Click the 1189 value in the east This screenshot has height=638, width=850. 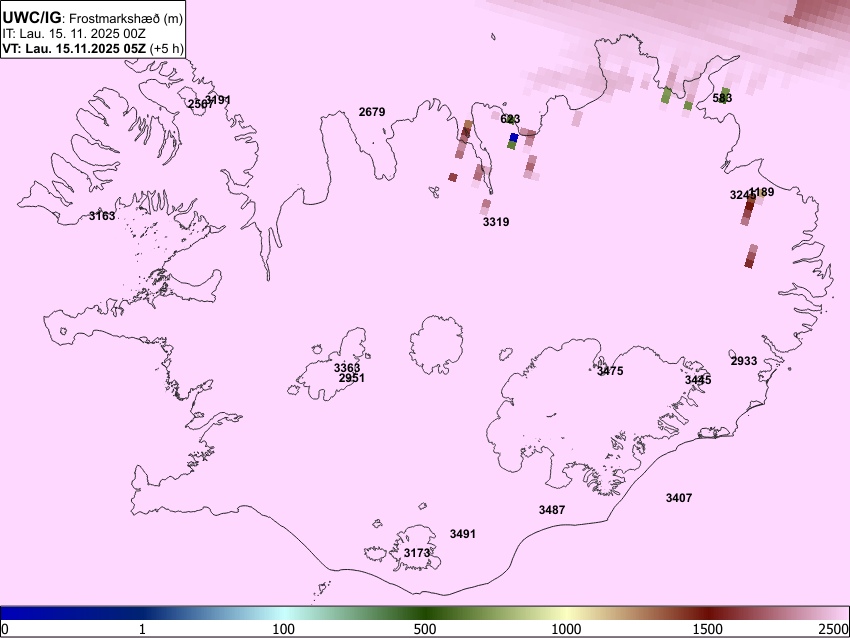(x=762, y=192)
